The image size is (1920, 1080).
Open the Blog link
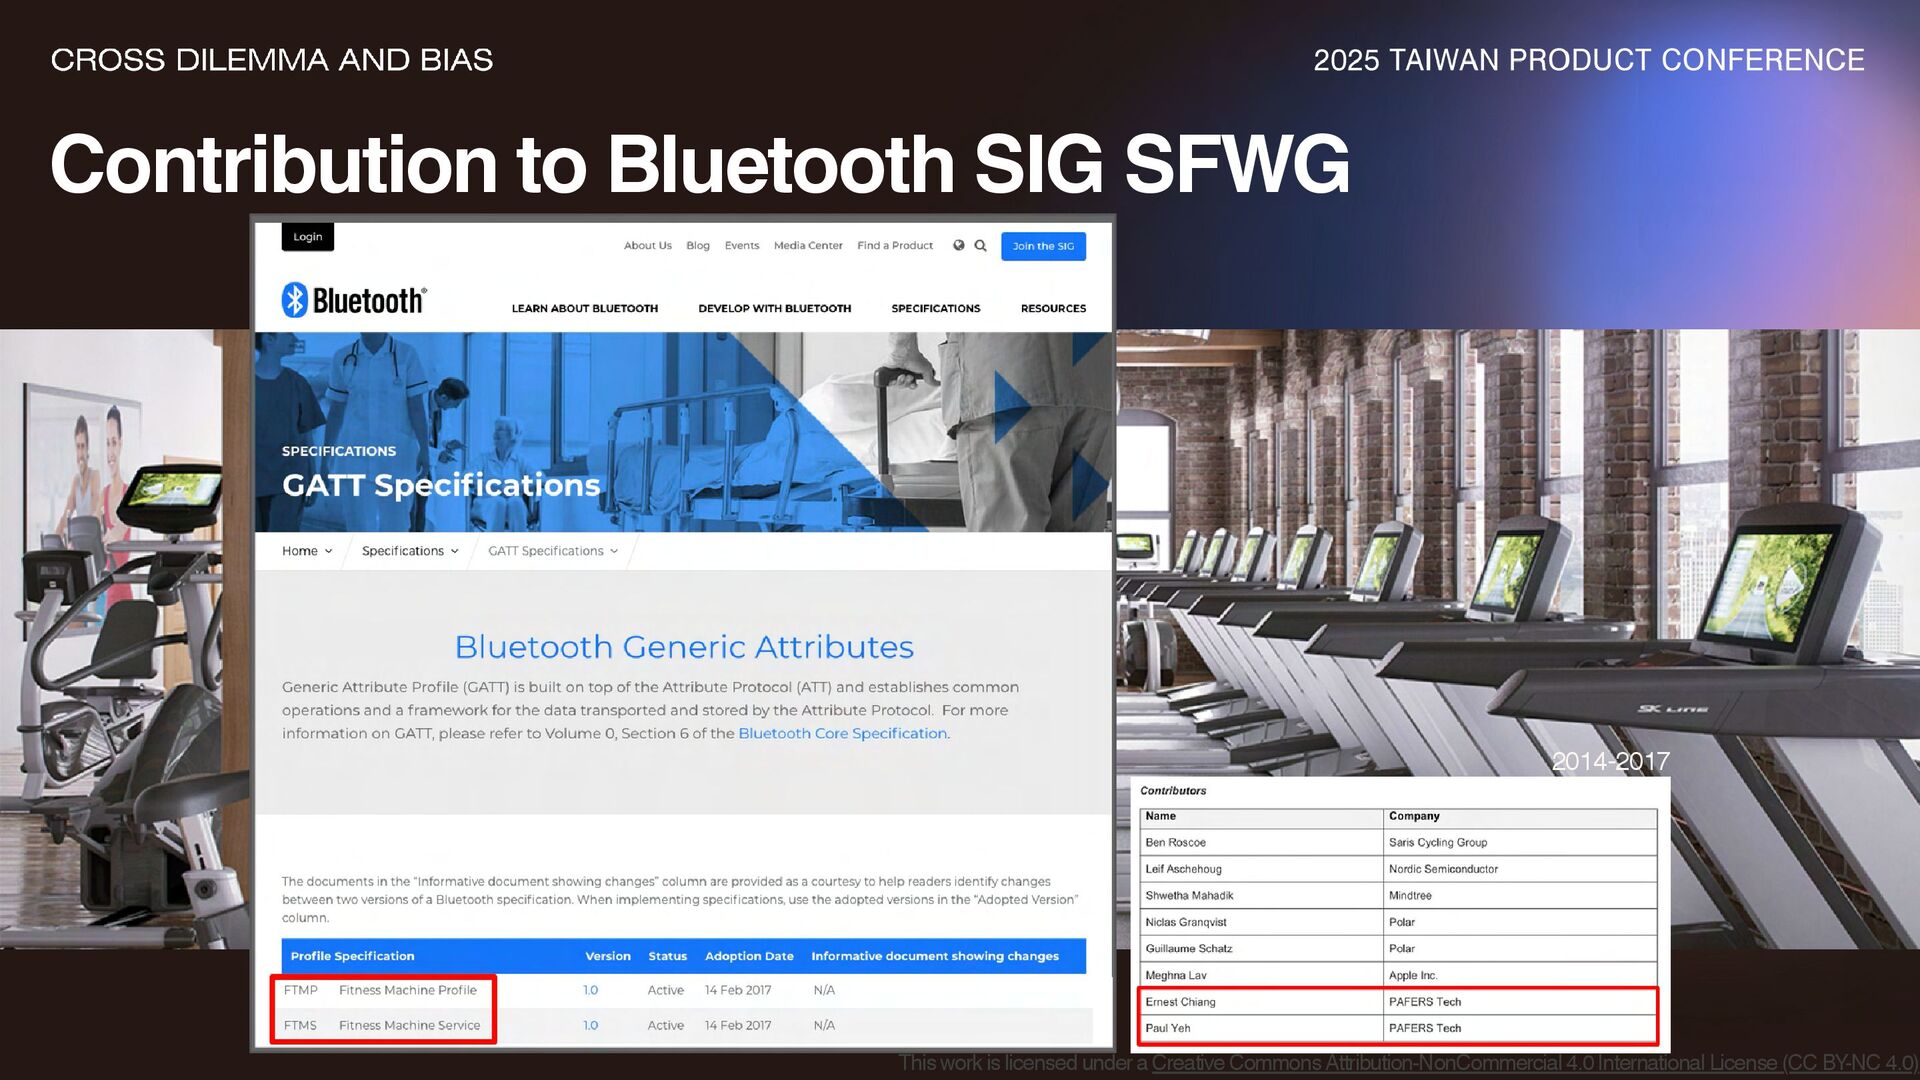coord(698,246)
